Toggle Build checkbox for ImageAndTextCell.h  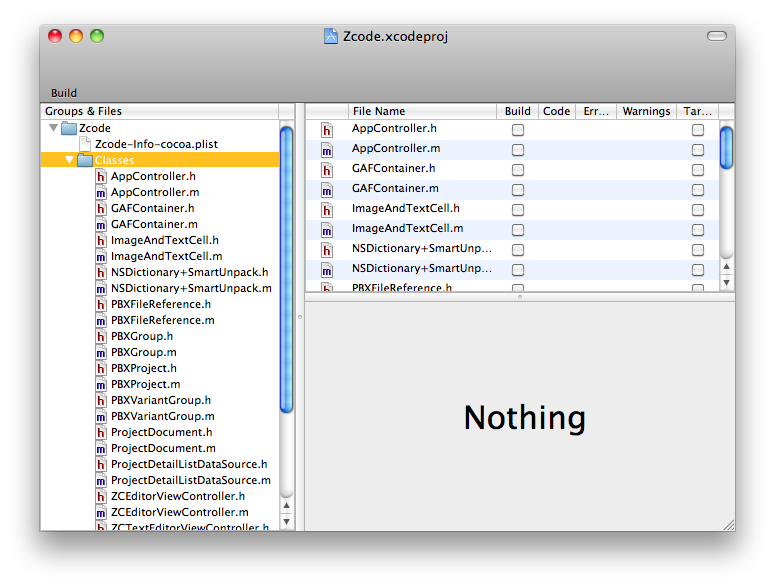[517, 210]
